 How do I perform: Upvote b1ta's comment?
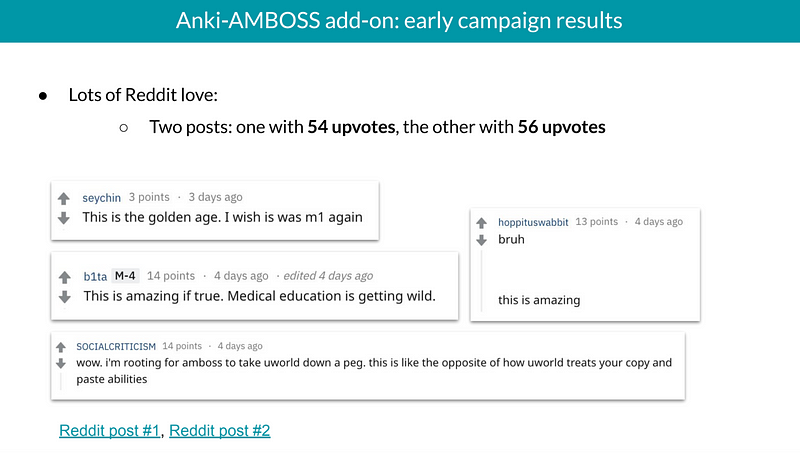click(65, 277)
